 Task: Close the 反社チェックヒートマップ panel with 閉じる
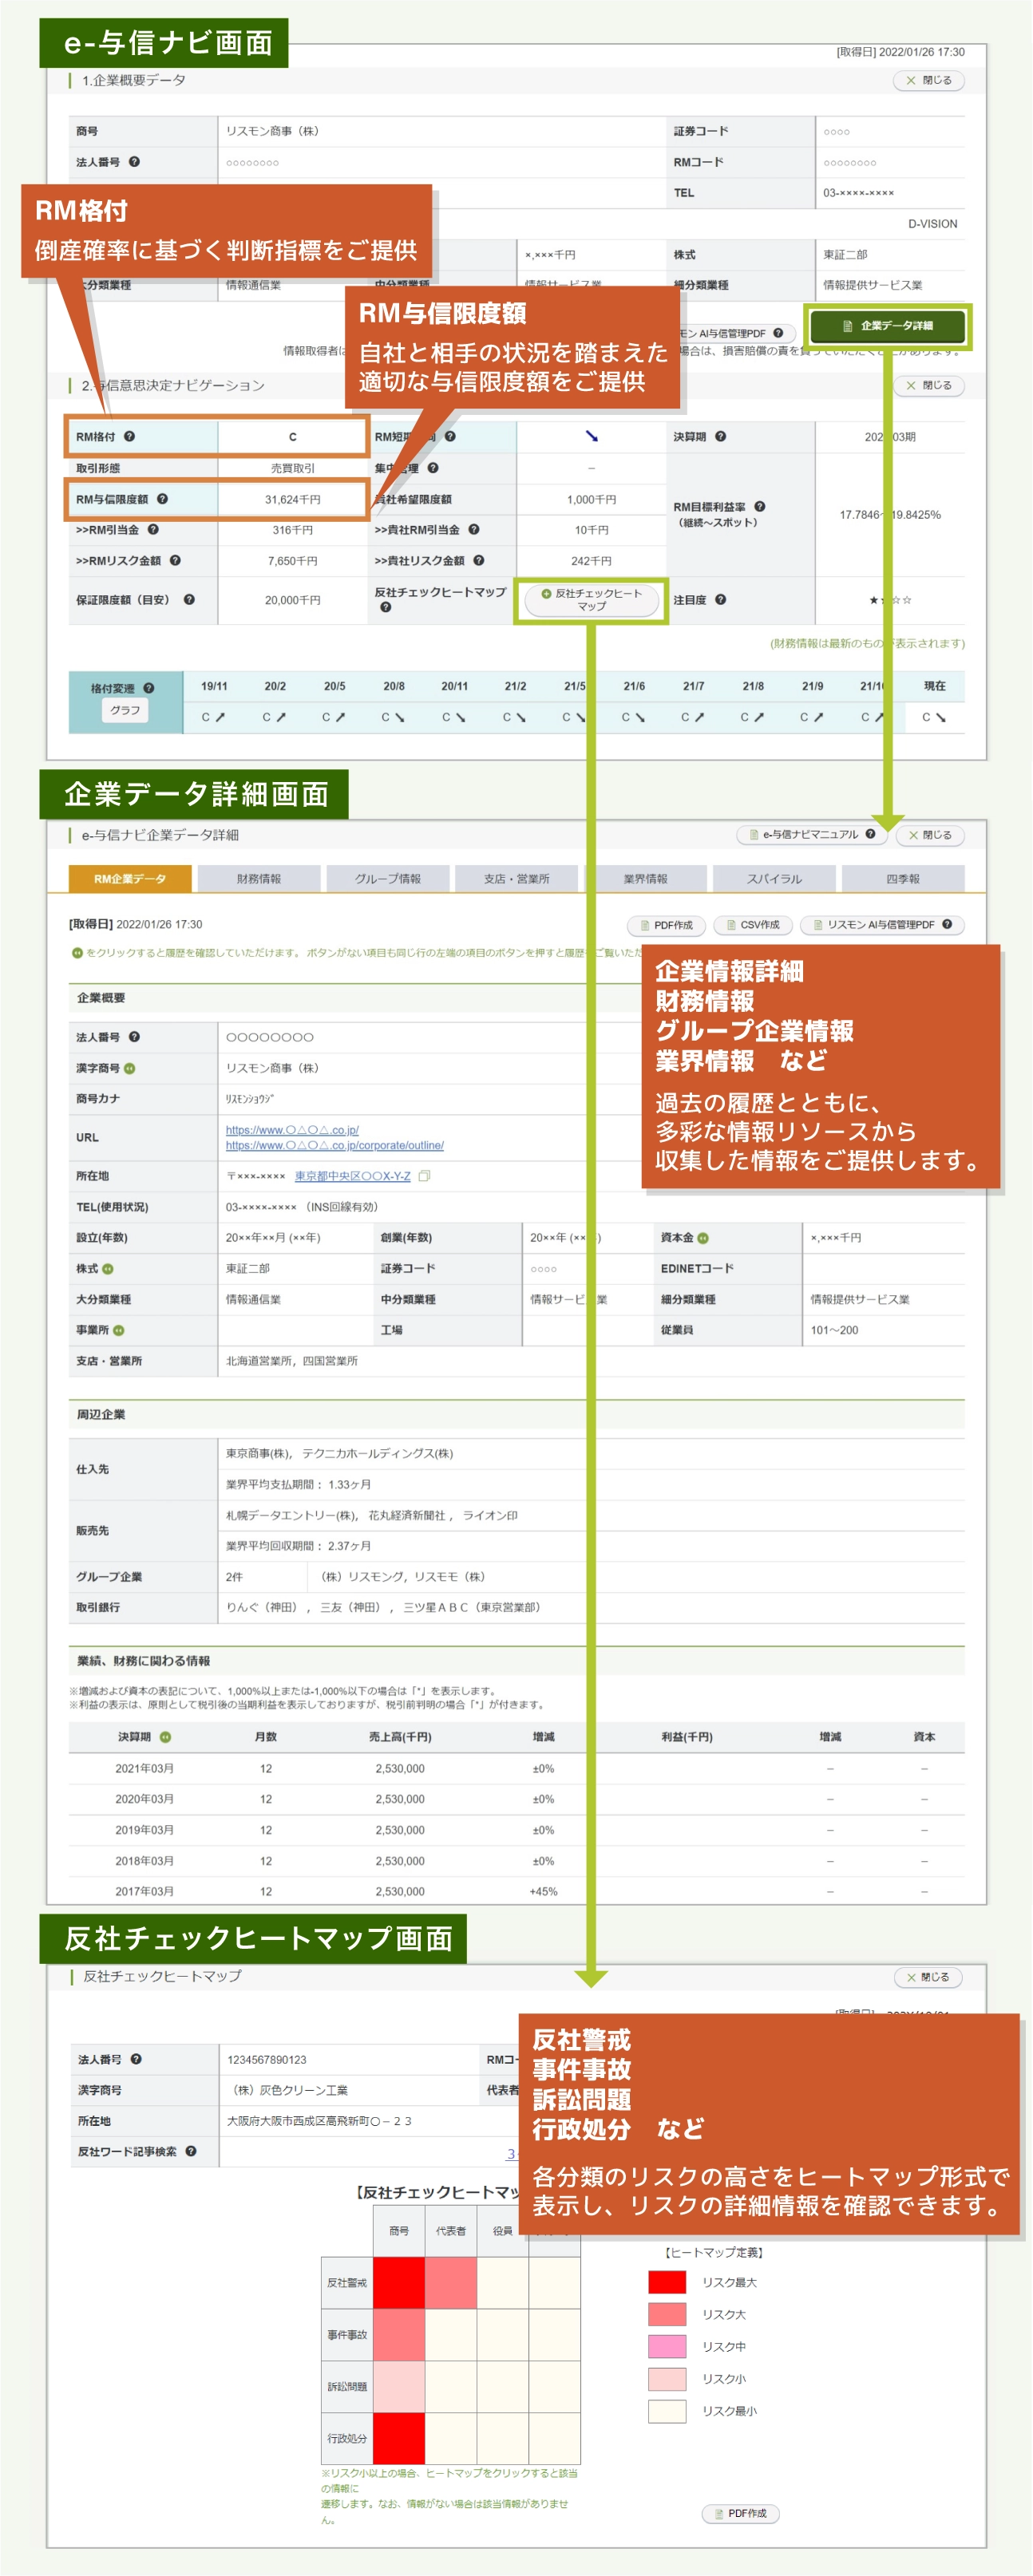click(x=927, y=1977)
